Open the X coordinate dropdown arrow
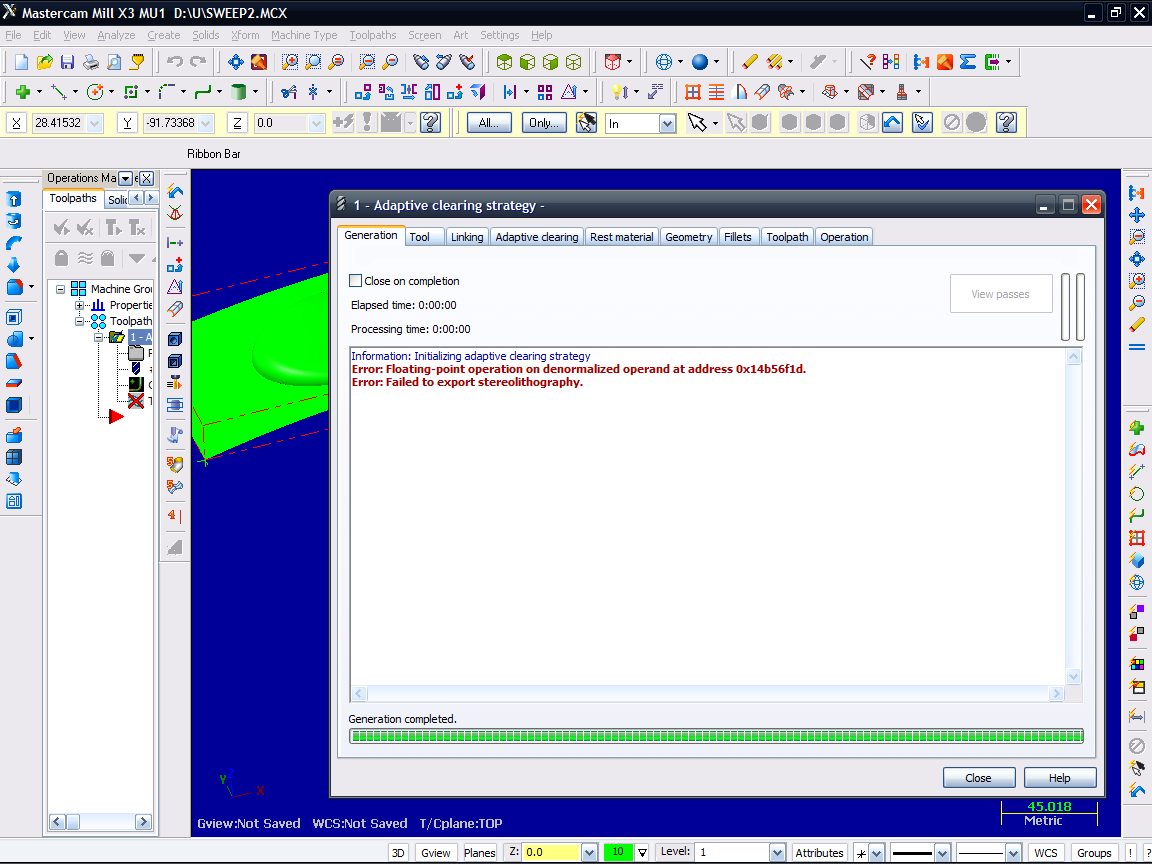This screenshot has height=864, width=1152. 94,123
